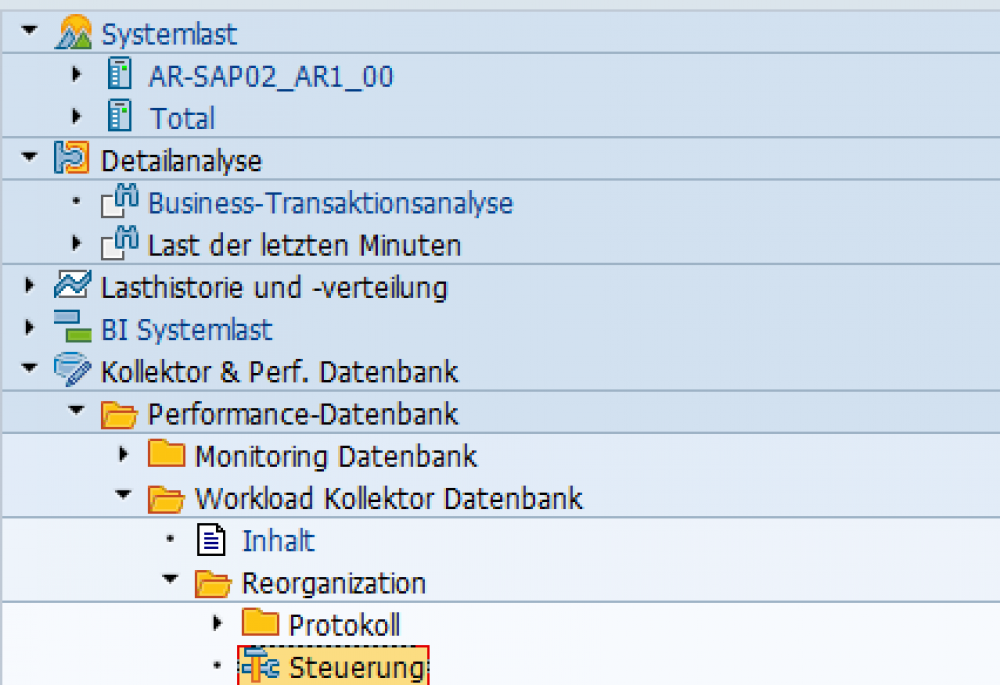Collapse the Systemlast tree node
The height and width of the screenshot is (685, 1000).
tap(29, 30)
